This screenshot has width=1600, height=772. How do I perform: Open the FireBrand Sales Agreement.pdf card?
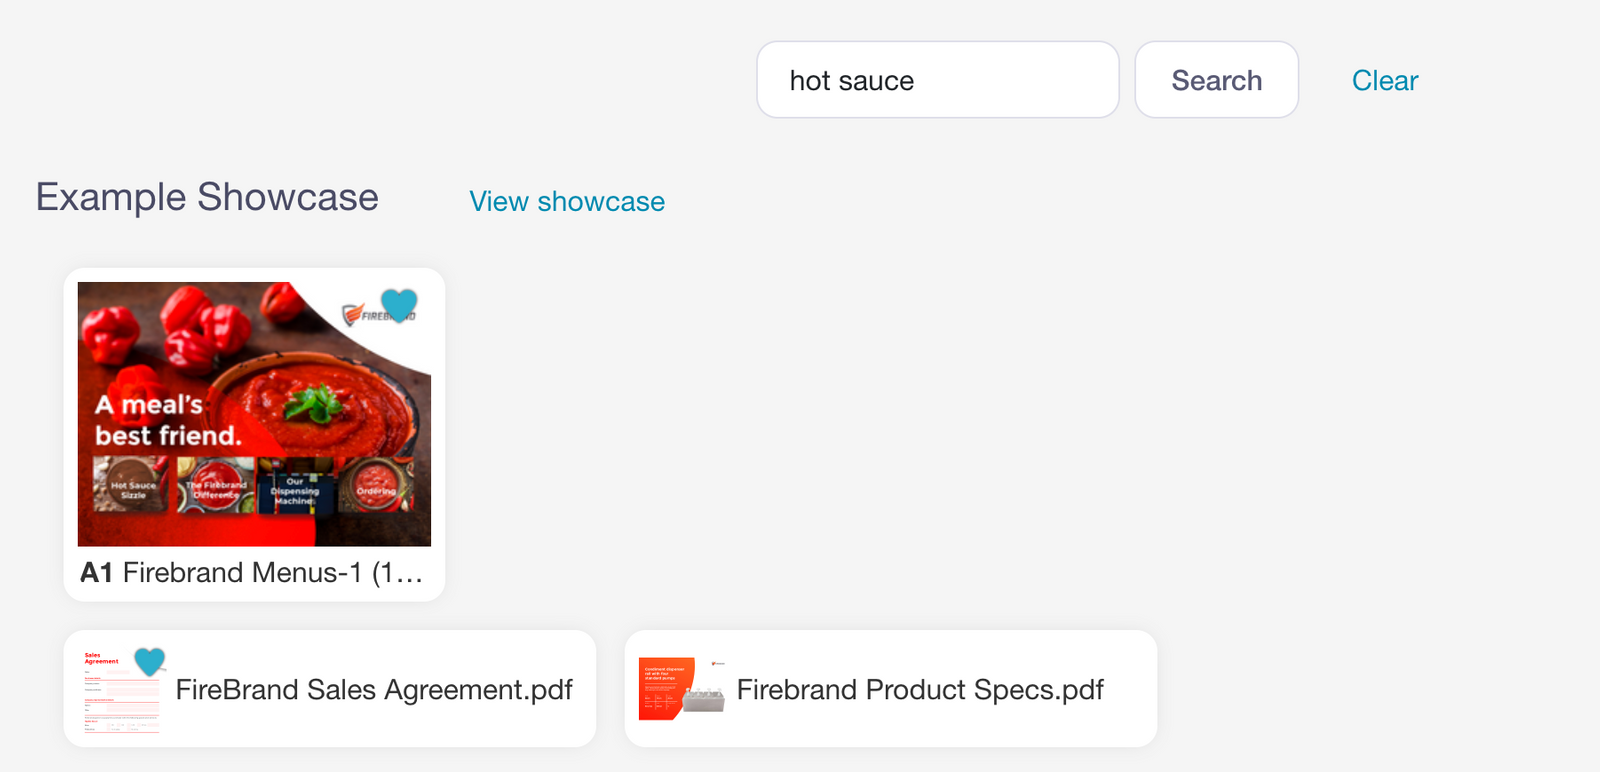click(373, 689)
